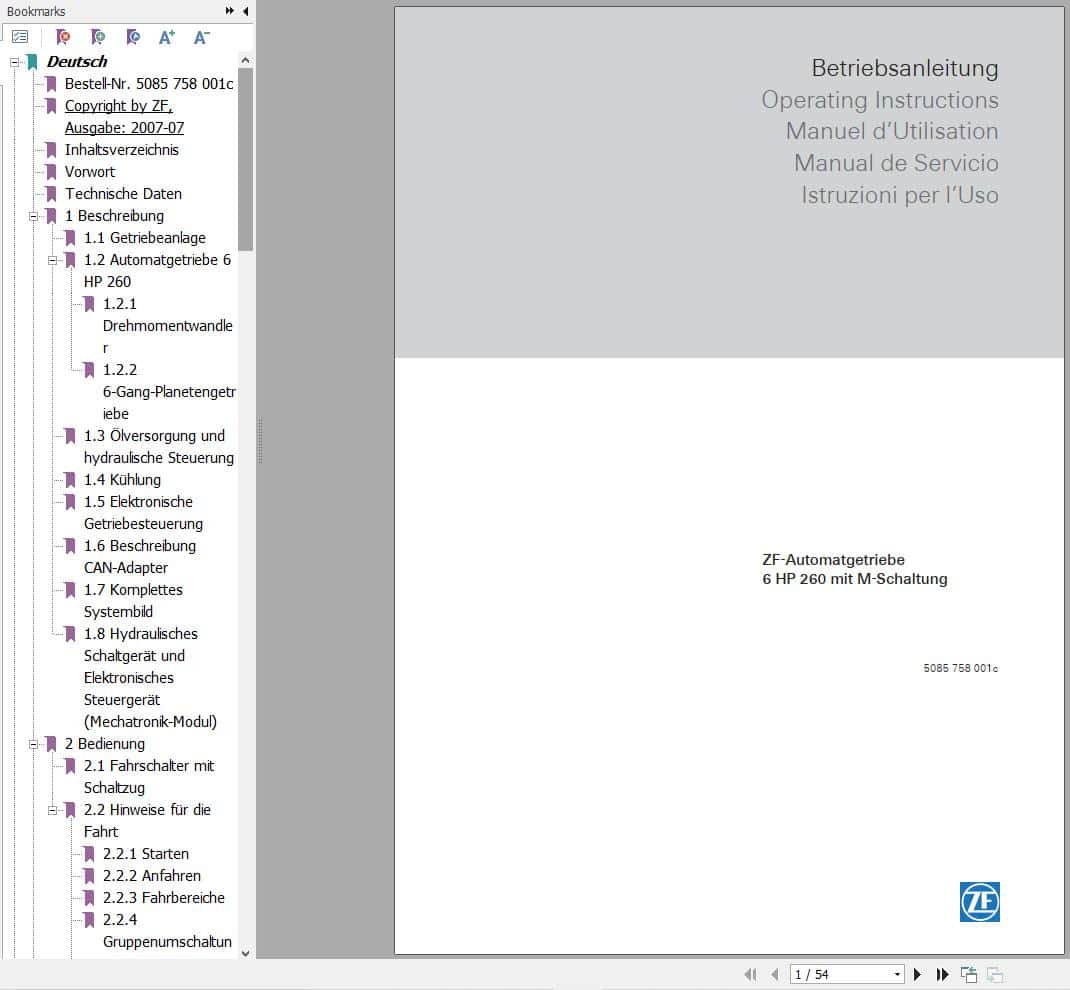Select the Technische Daten bookmark
This screenshot has width=1070, height=990.
(x=124, y=194)
